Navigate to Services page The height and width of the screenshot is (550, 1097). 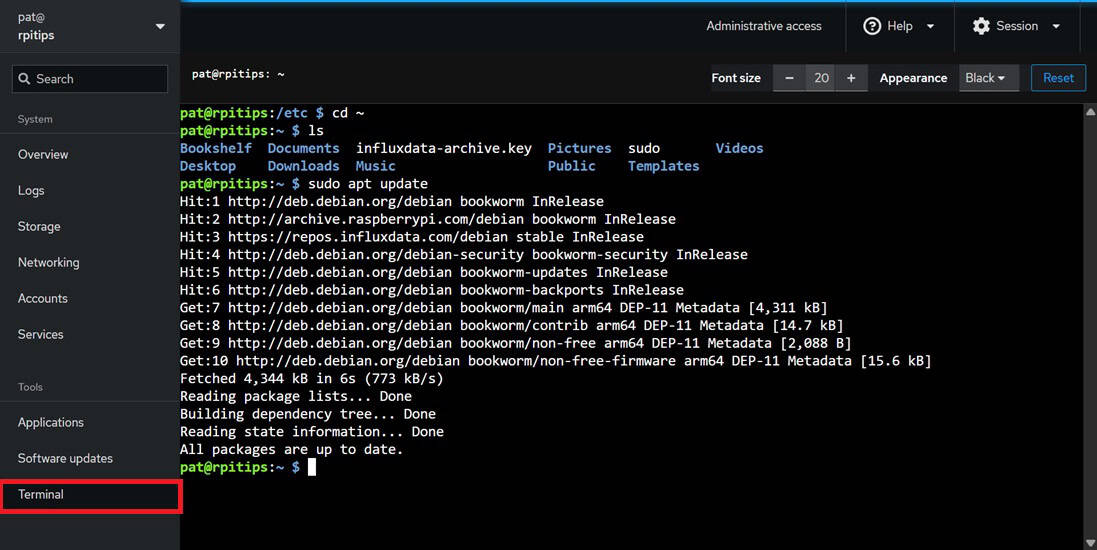pos(41,335)
